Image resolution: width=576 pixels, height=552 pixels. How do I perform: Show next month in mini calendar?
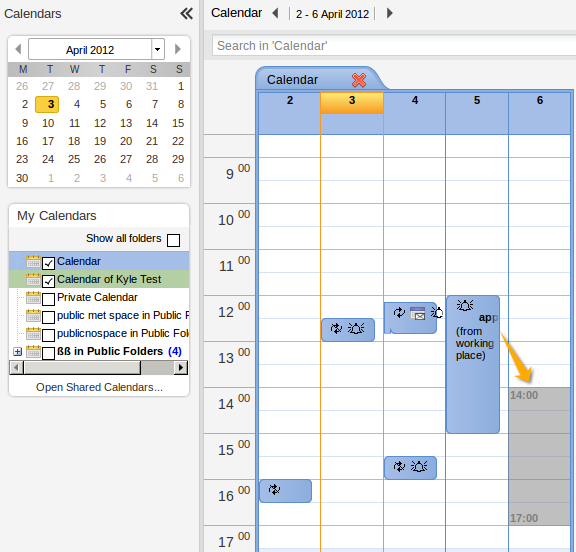178,49
